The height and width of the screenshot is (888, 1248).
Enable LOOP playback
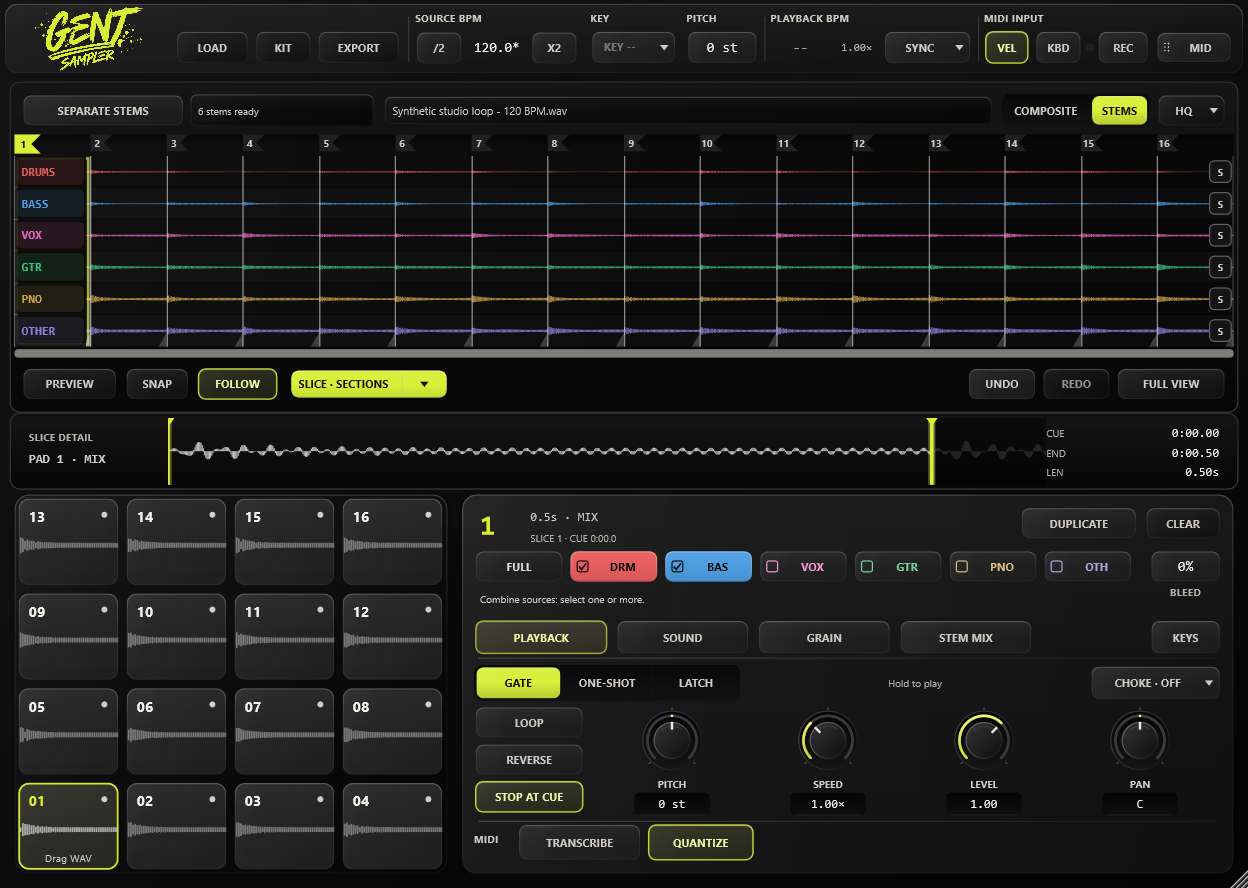tap(529, 723)
